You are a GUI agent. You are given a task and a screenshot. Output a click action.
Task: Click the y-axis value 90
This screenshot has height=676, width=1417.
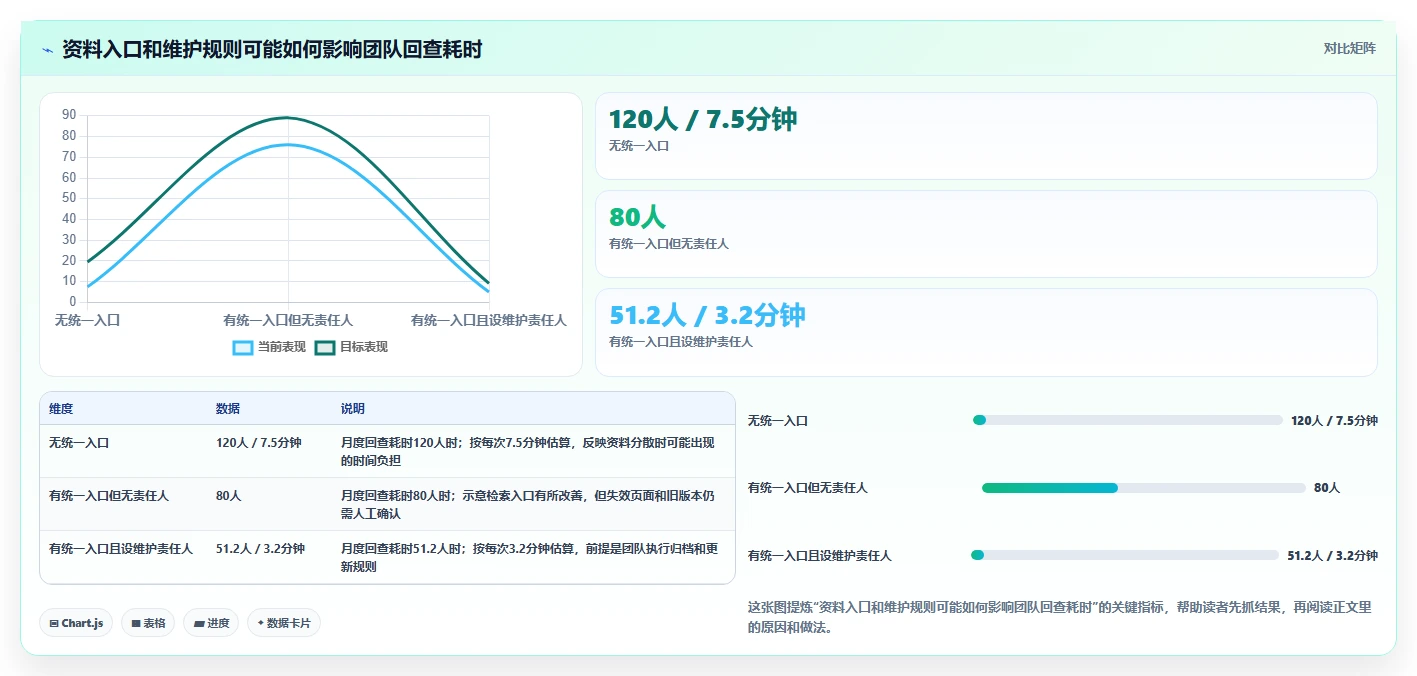[x=69, y=114]
